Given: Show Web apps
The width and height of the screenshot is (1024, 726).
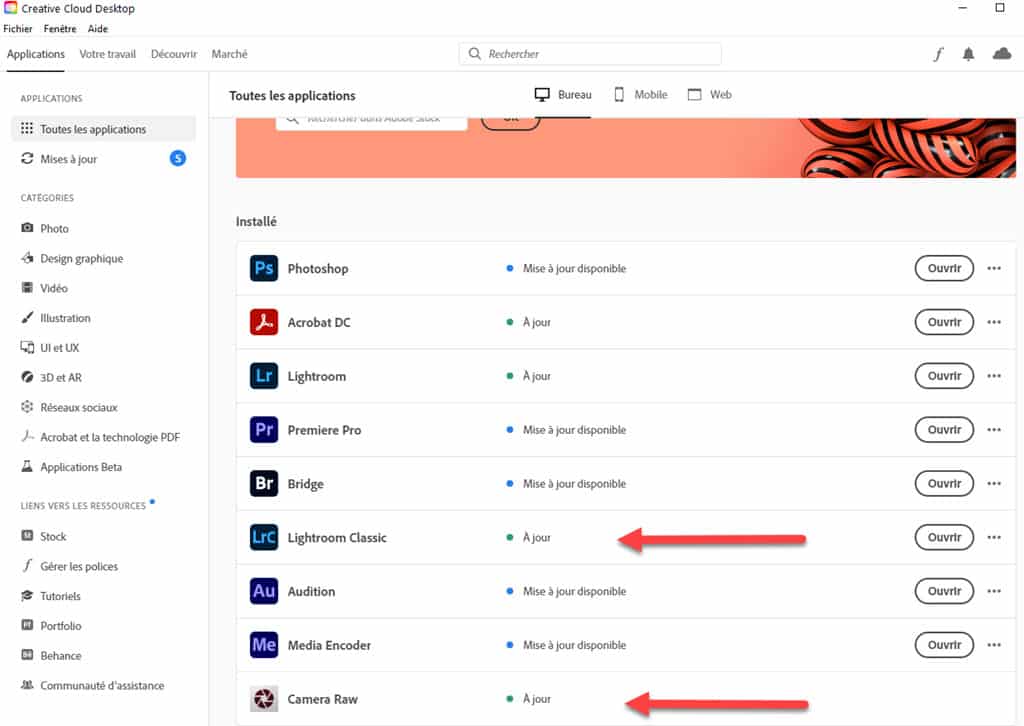Looking at the screenshot, I should (710, 95).
